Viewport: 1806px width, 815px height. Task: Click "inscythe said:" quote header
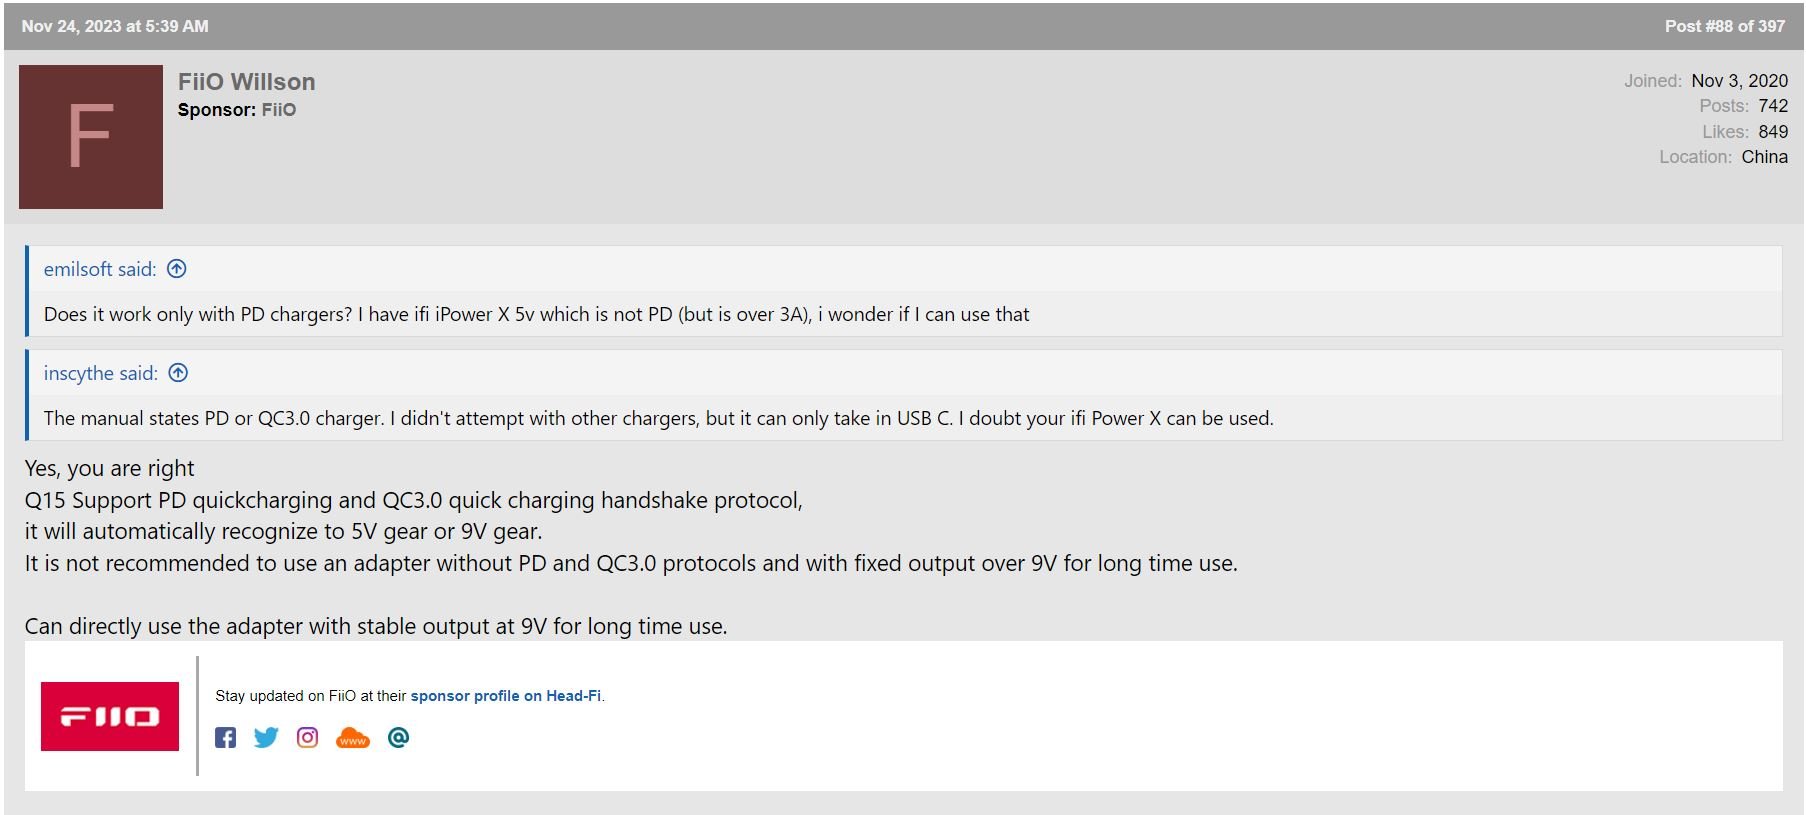pos(100,373)
